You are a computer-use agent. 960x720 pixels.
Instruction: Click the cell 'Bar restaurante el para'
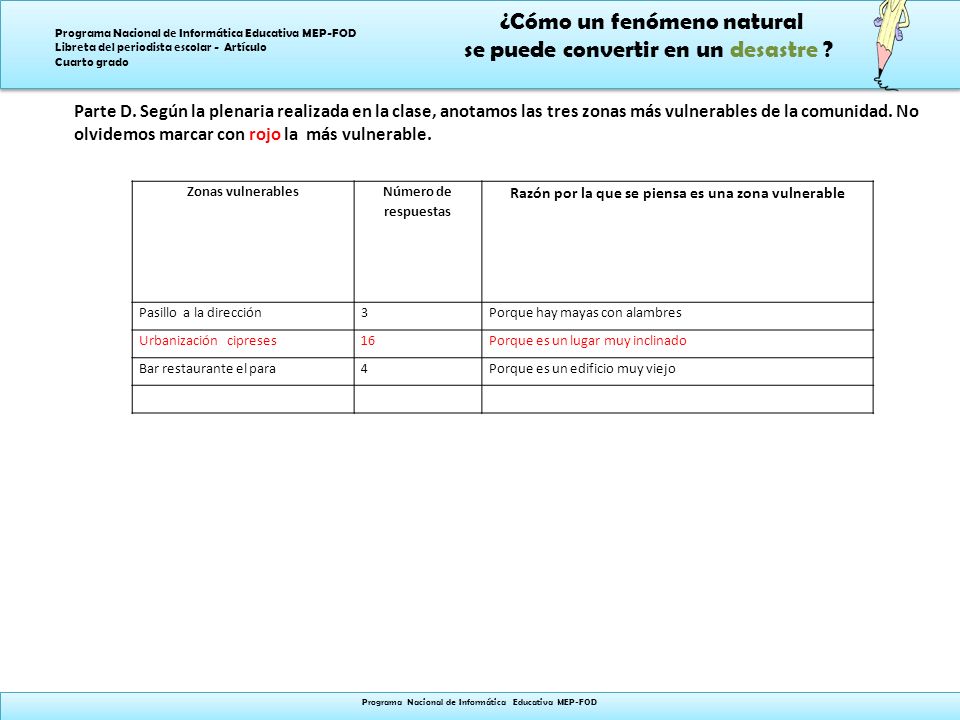[x=242, y=372]
